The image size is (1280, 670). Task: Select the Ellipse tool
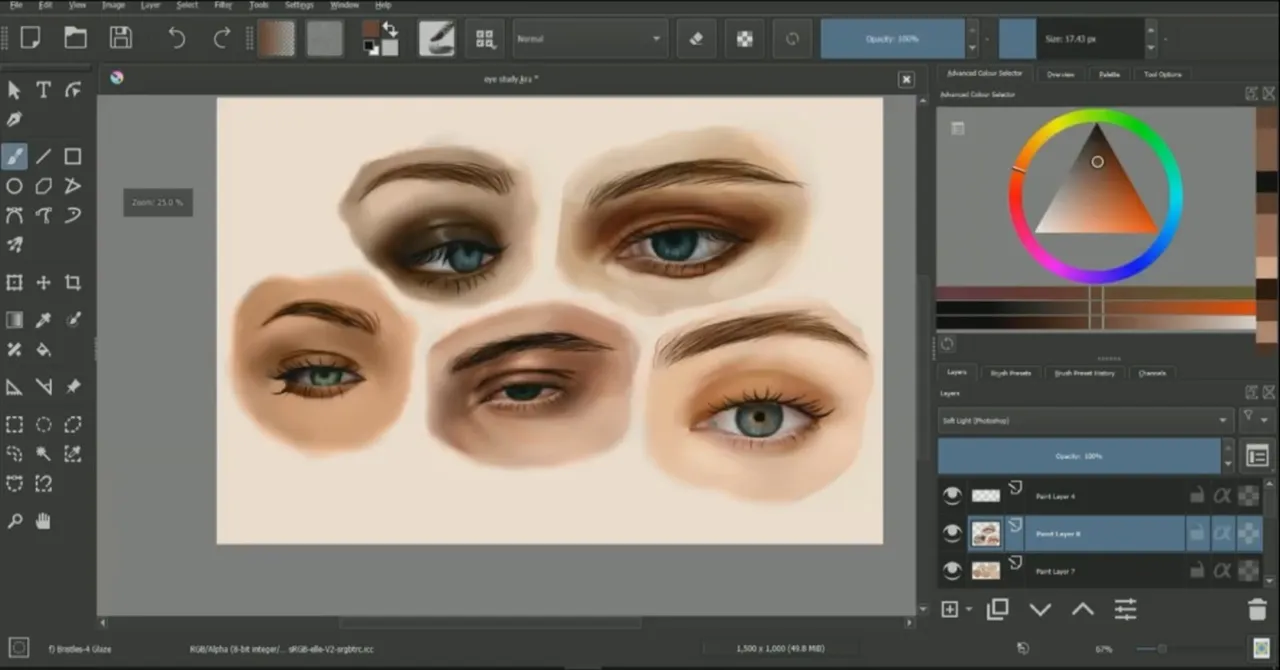pyautogui.click(x=14, y=186)
